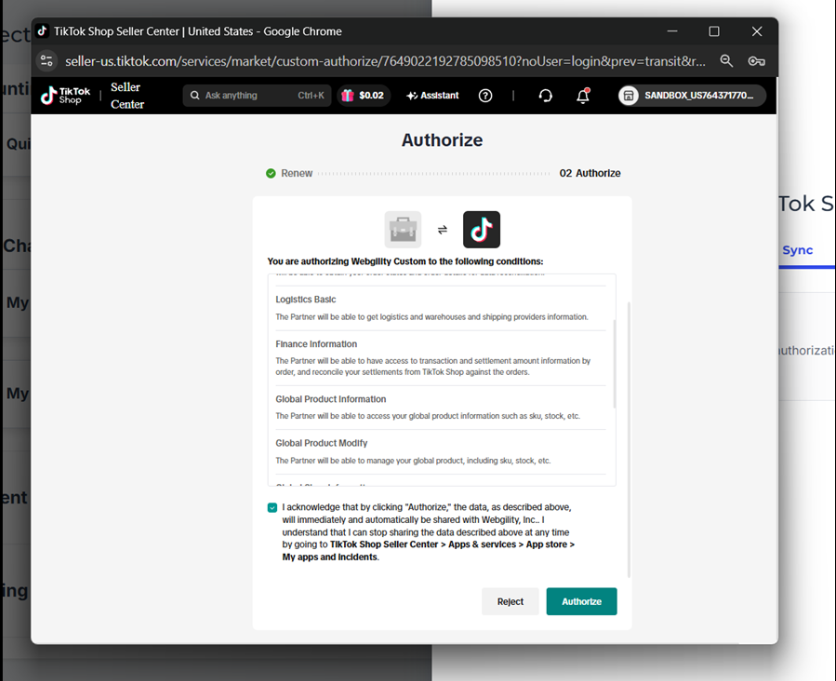Click the browser address bar URL
Screen dimensions: 836x681
point(385,61)
